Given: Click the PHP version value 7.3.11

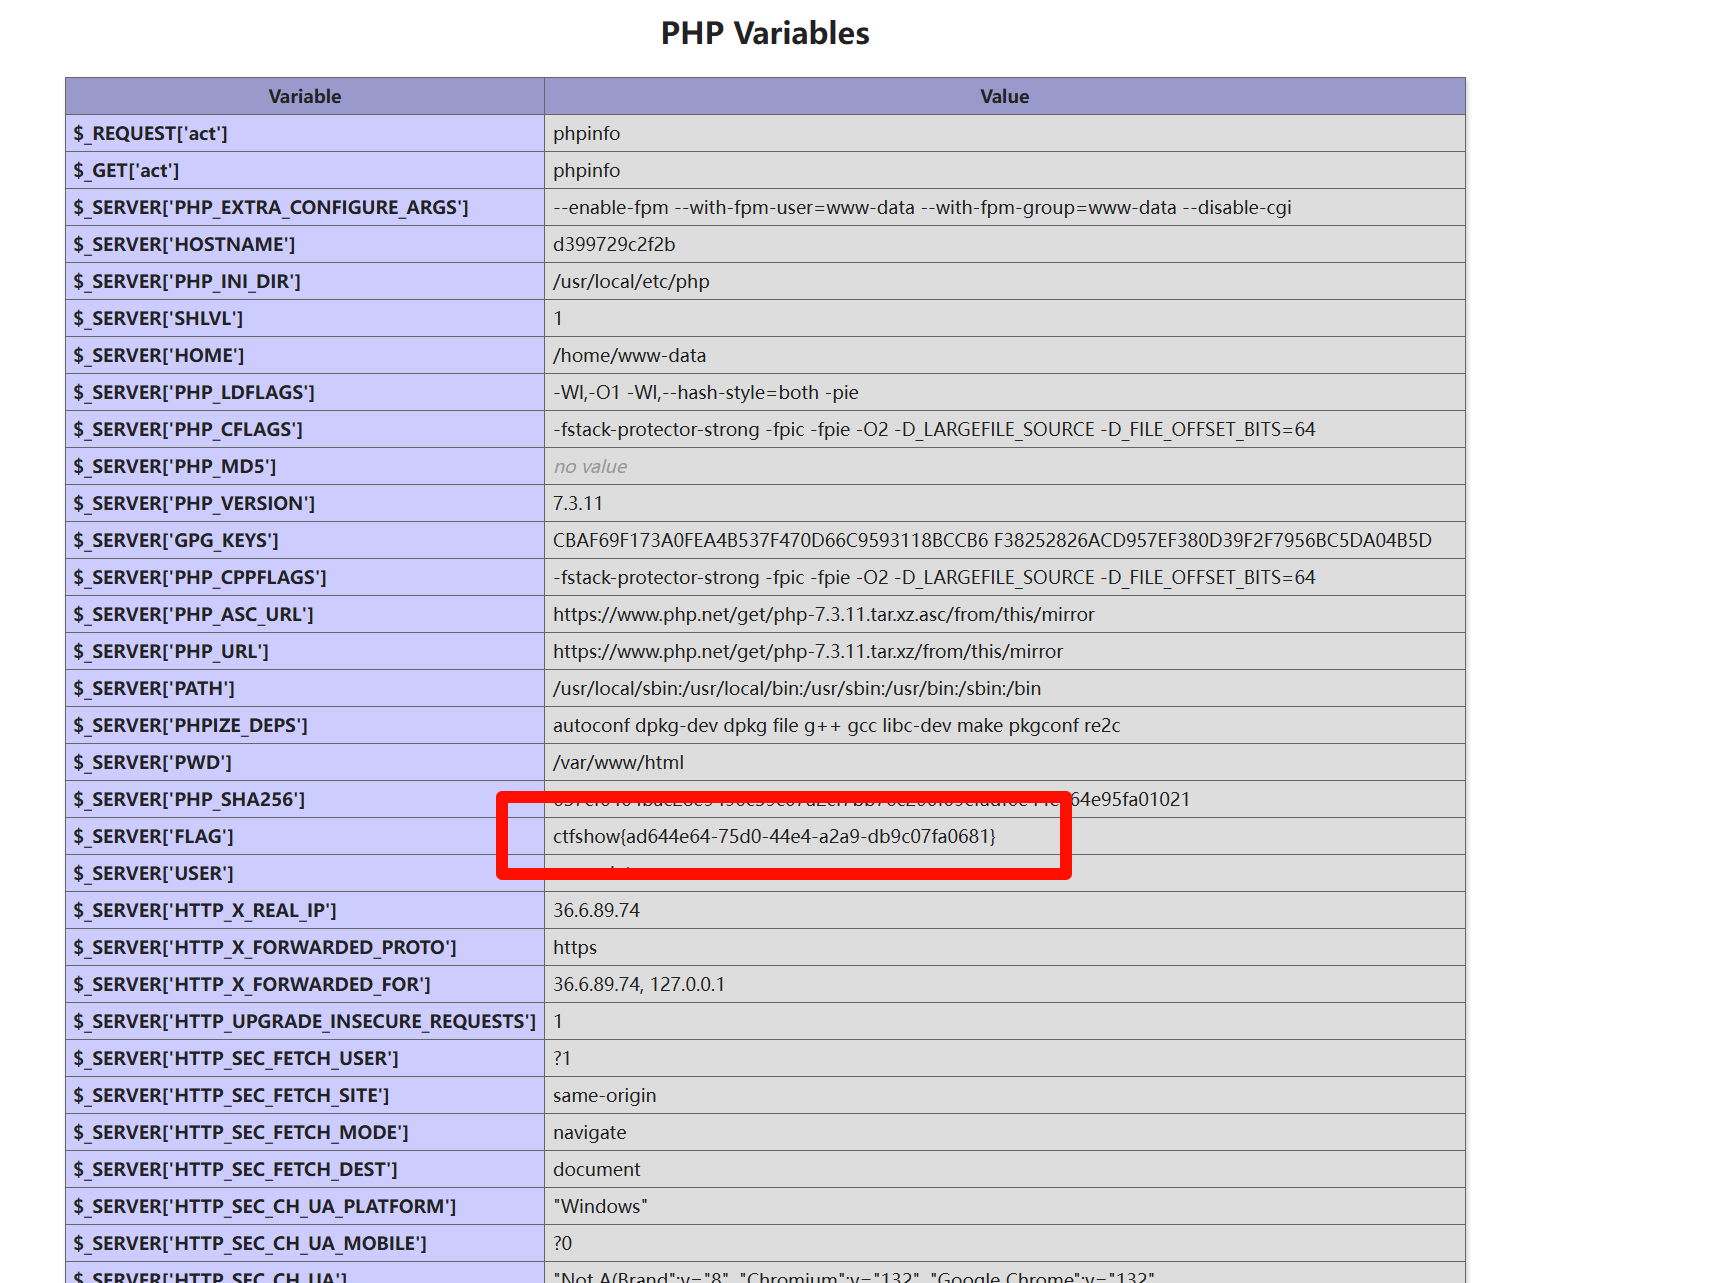Looking at the screenshot, I should [x=578, y=504].
